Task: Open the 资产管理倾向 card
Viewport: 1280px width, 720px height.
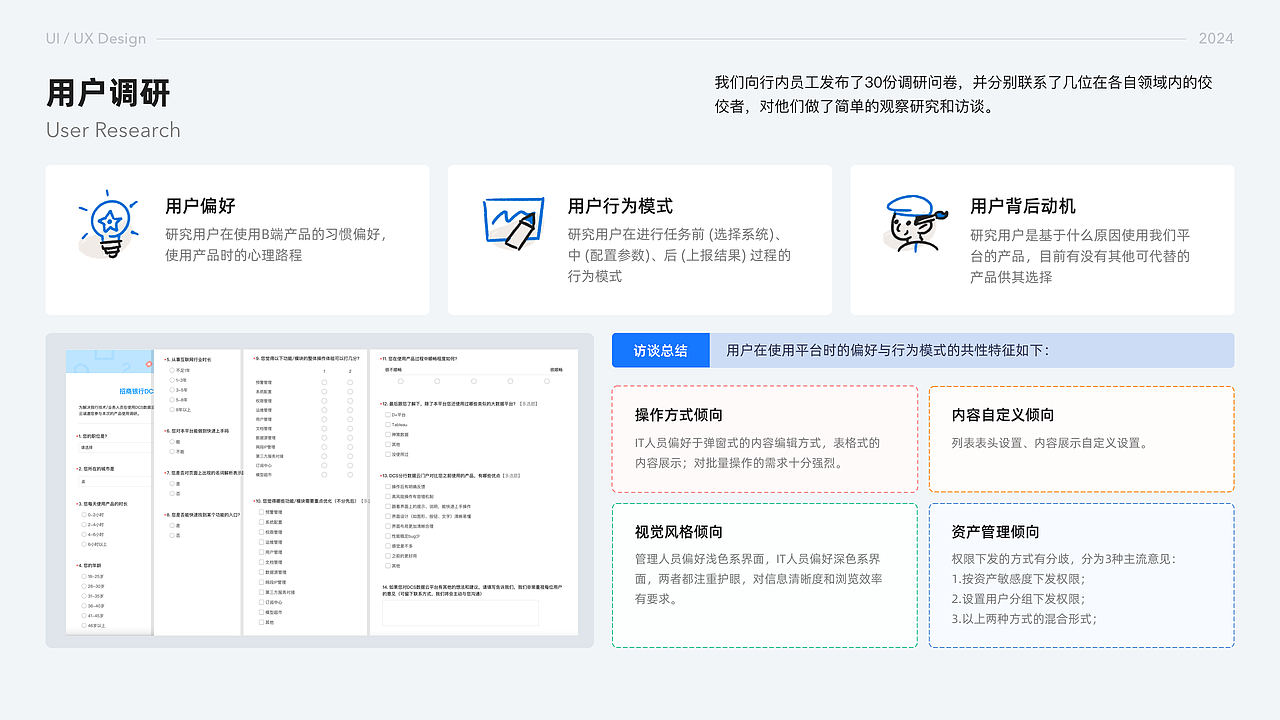Action: pyautogui.click(x=1081, y=575)
